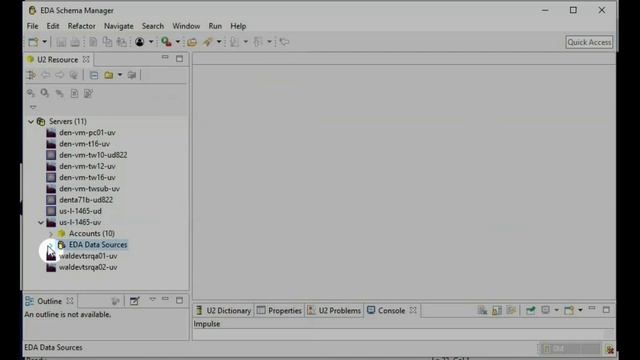Screen dimensions: 640x360
Task: Click the Quick Access field
Action: pos(589,42)
